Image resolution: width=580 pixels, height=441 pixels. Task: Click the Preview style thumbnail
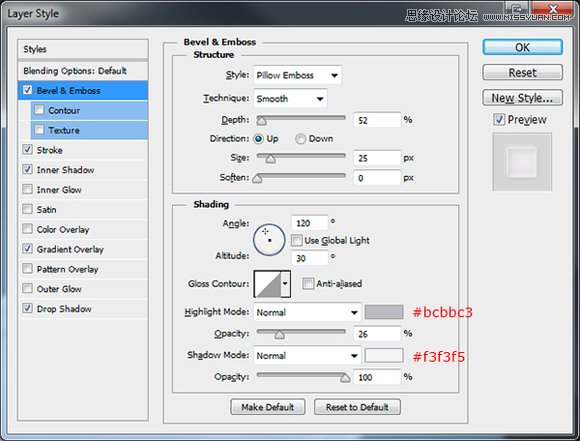point(522,162)
